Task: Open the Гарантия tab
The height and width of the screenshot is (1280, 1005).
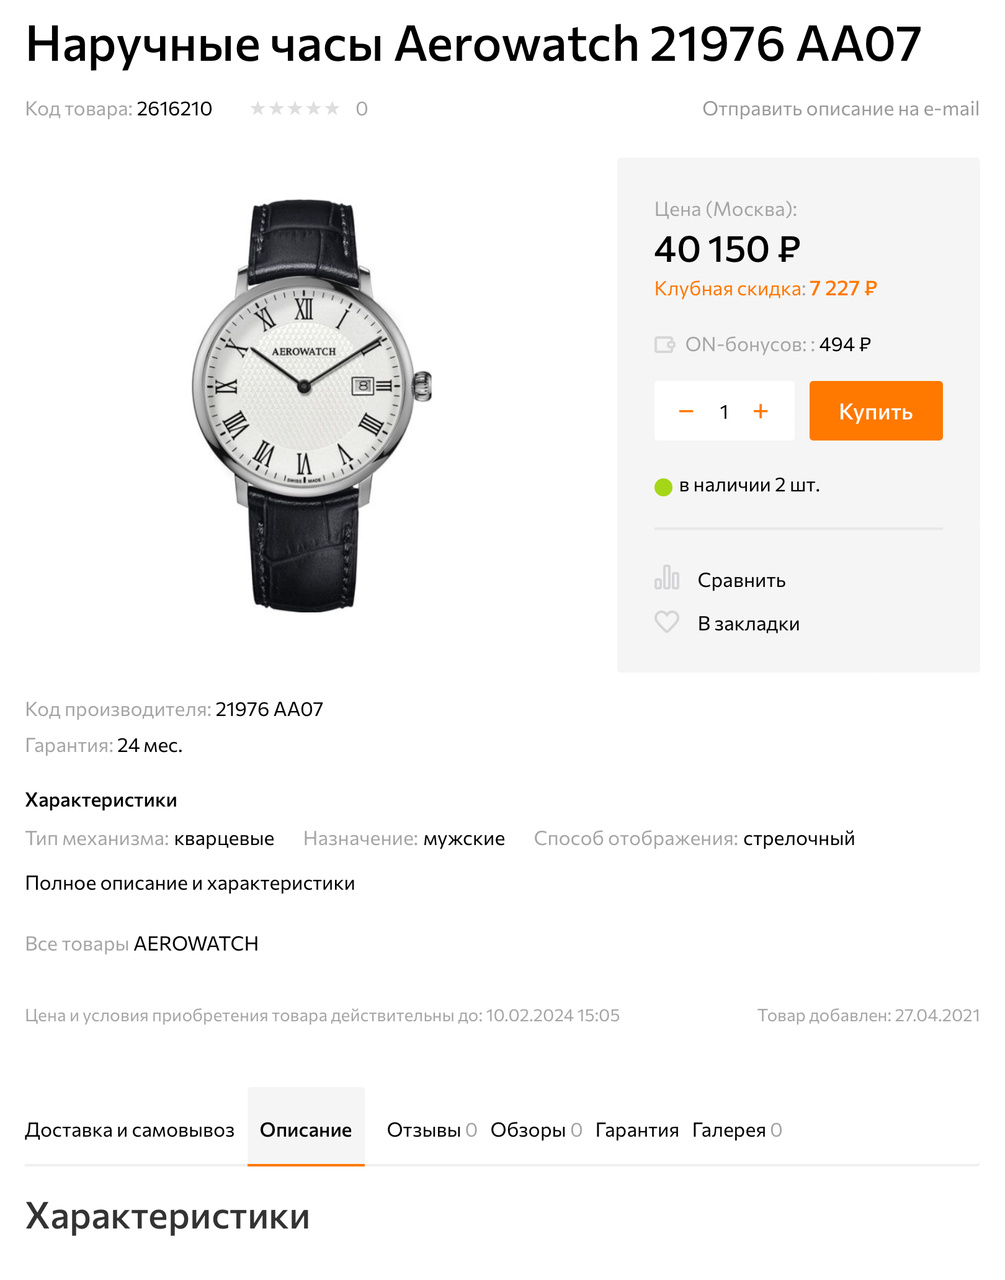Action: tap(637, 1130)
